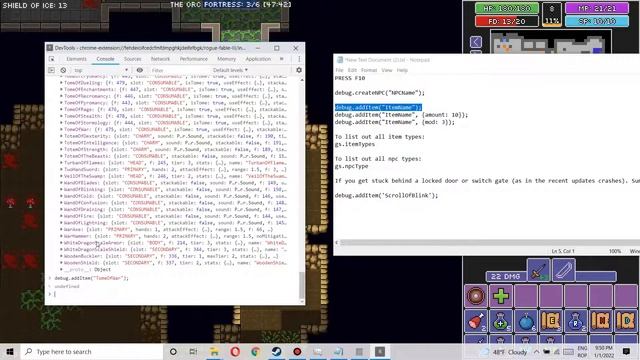Expand the WarHammer object entry

[61, 236]
